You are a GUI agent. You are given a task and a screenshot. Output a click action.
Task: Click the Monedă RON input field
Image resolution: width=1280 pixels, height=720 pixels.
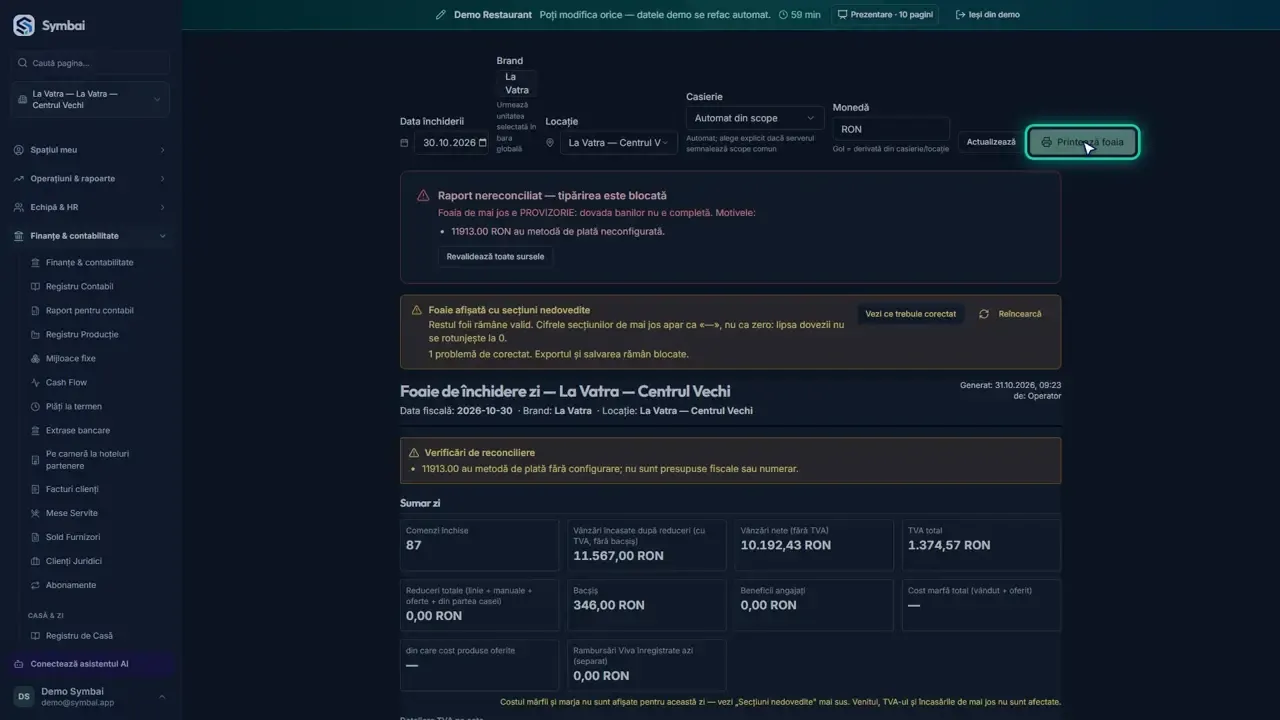click(891, 129)
